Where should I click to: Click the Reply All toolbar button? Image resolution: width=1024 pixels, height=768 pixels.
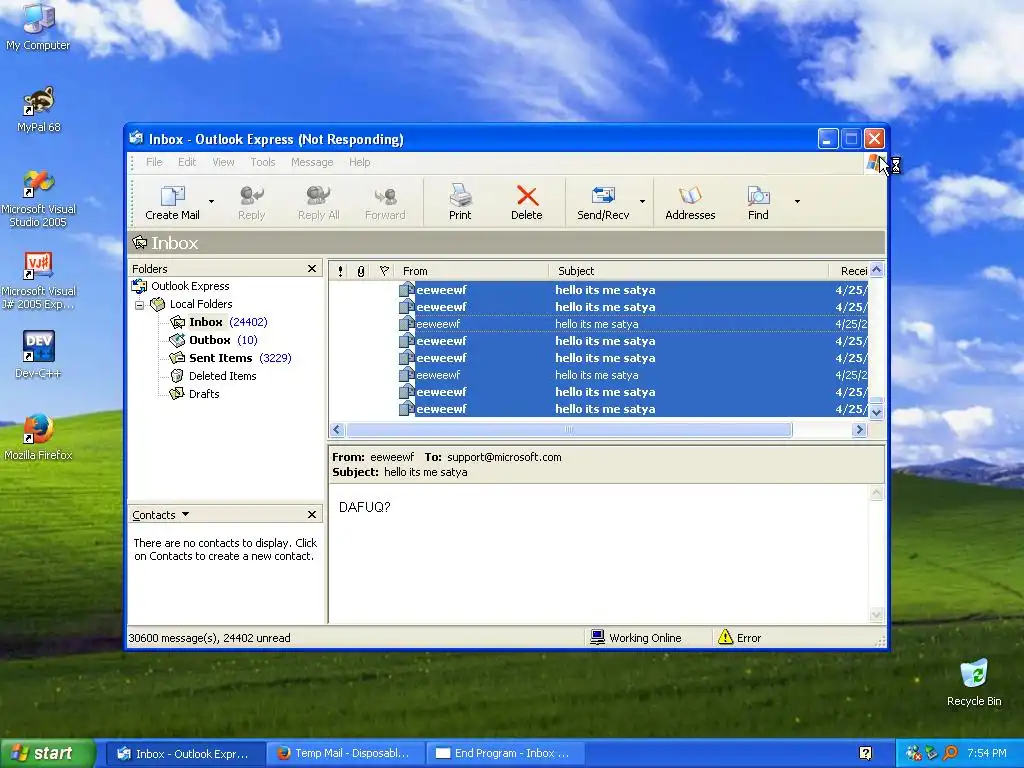pos(318,202)
